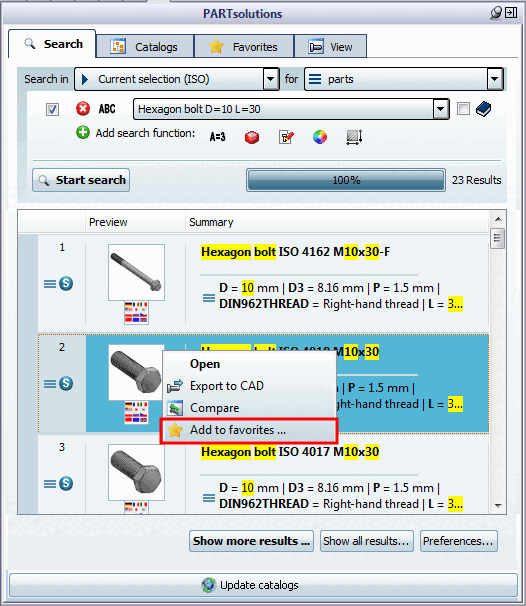Open Preferences dialog button
Viewport: 526px width, 606px height.
(458, 541)
